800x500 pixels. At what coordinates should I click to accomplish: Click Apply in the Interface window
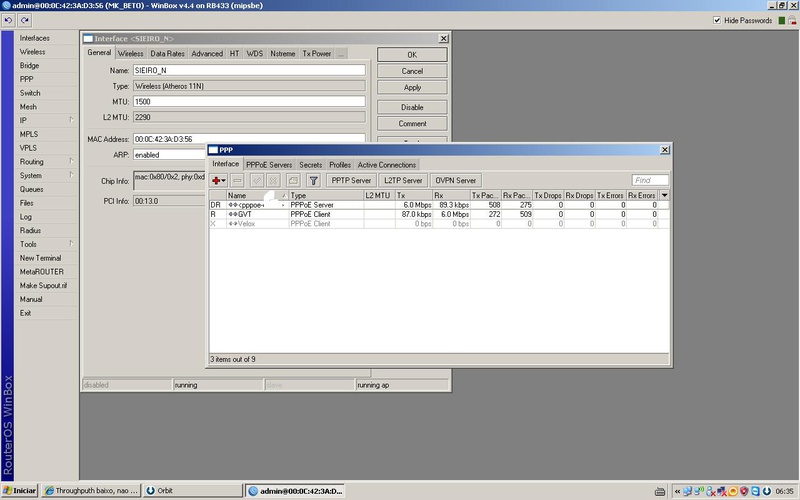pos(412,88)
